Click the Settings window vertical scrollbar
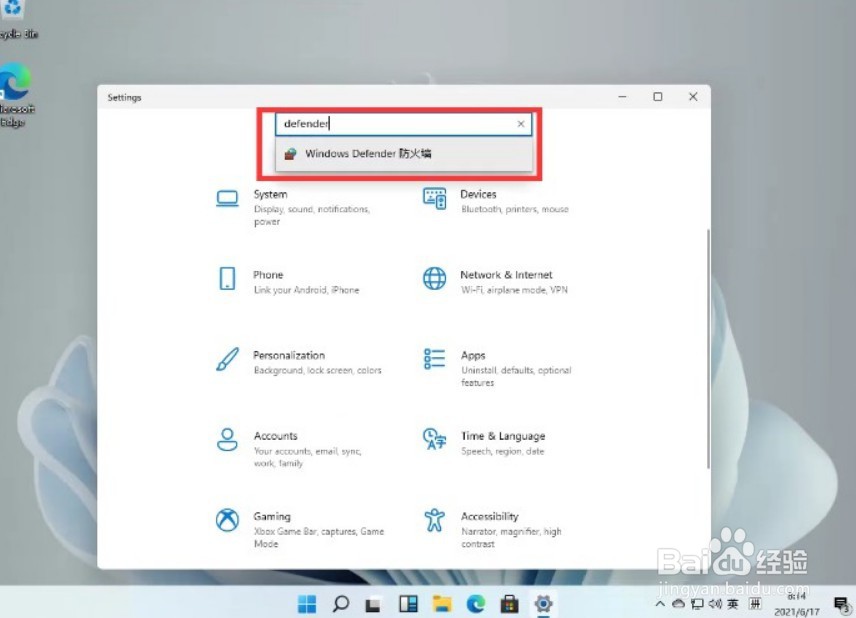This screenshot has height=618, width=856. 708,348
